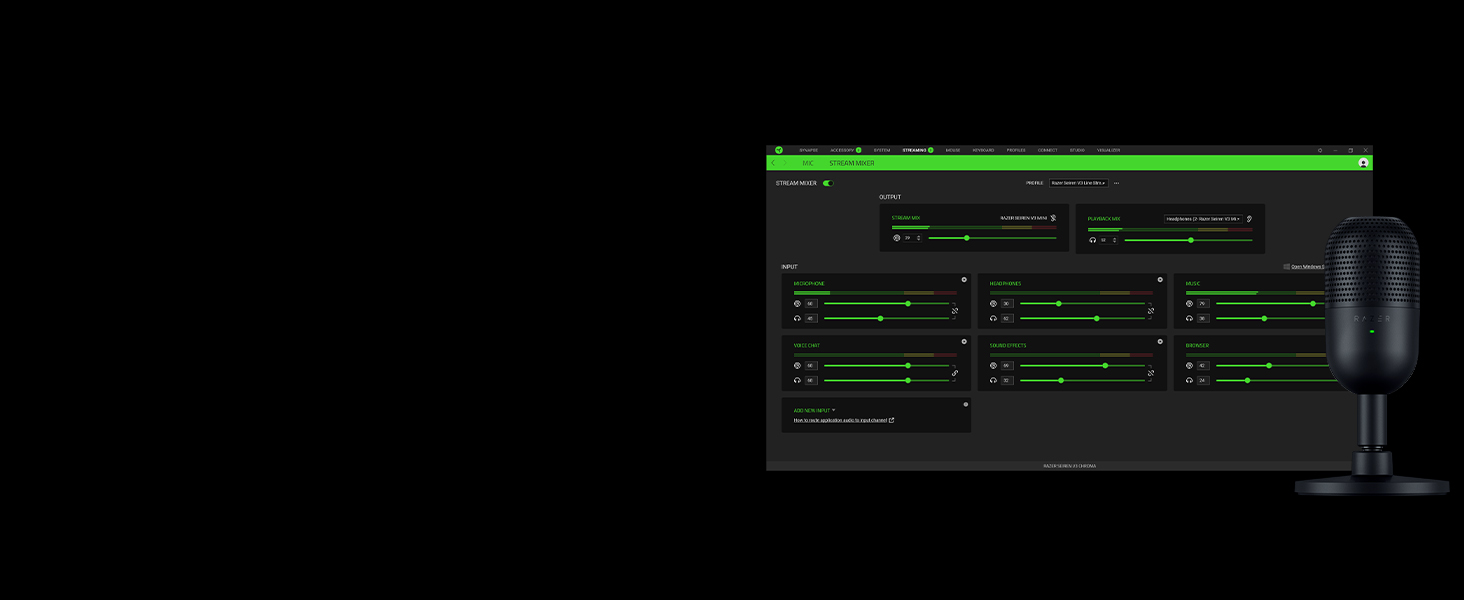1464x600 pixels.
Task: Click the Microphone channel settings gear
Action: (964, 279)
